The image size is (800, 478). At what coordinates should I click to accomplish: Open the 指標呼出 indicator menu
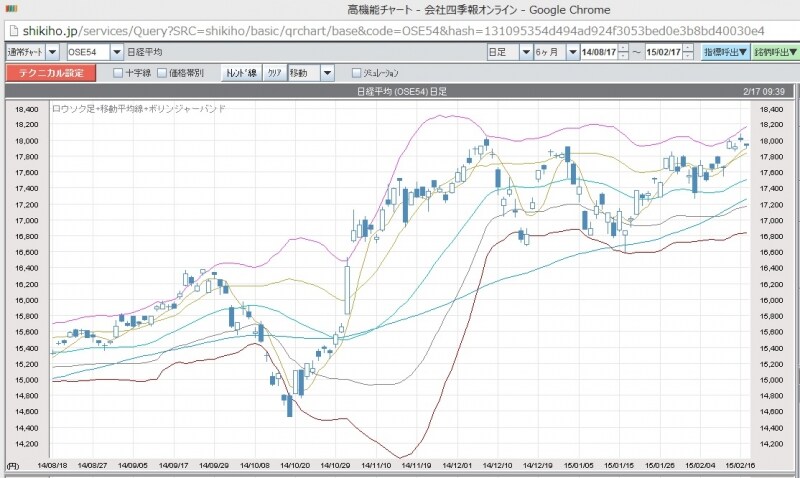point(725,51)
